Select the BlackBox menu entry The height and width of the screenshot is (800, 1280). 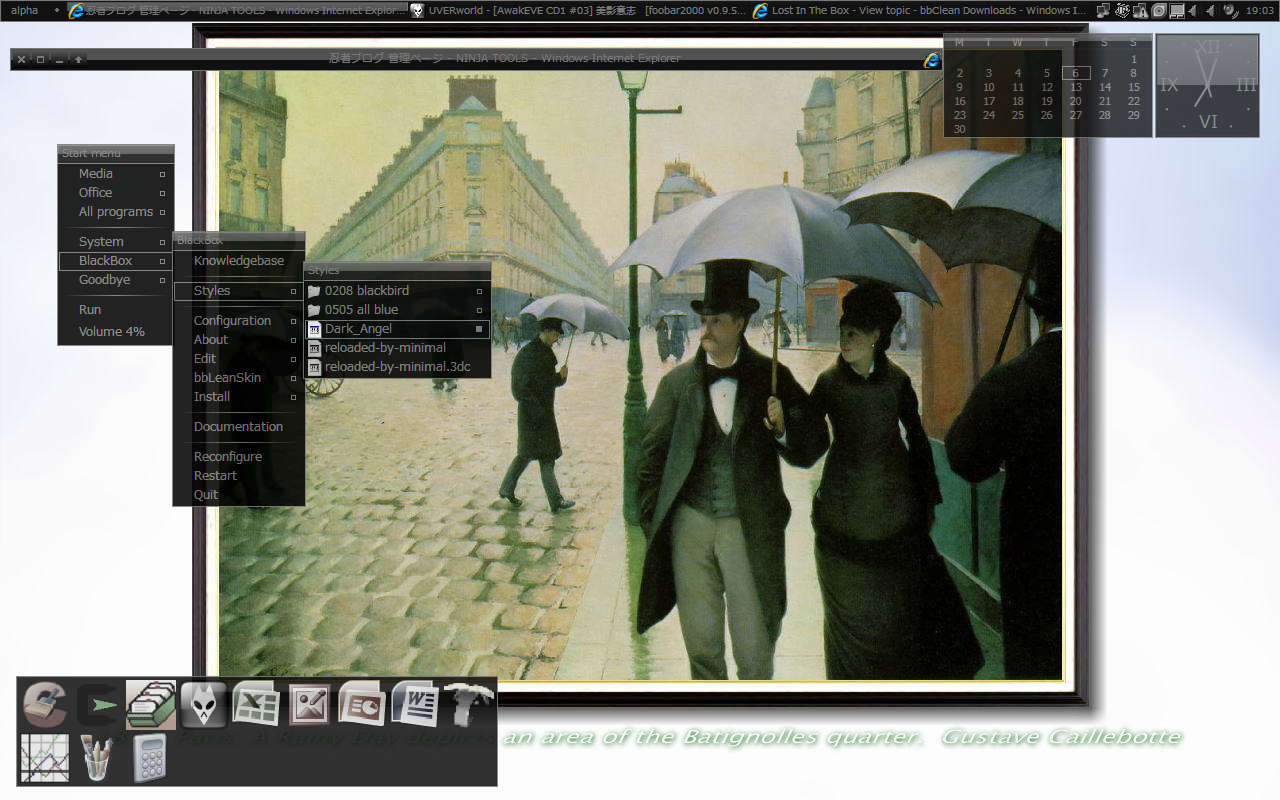point(116,261)
